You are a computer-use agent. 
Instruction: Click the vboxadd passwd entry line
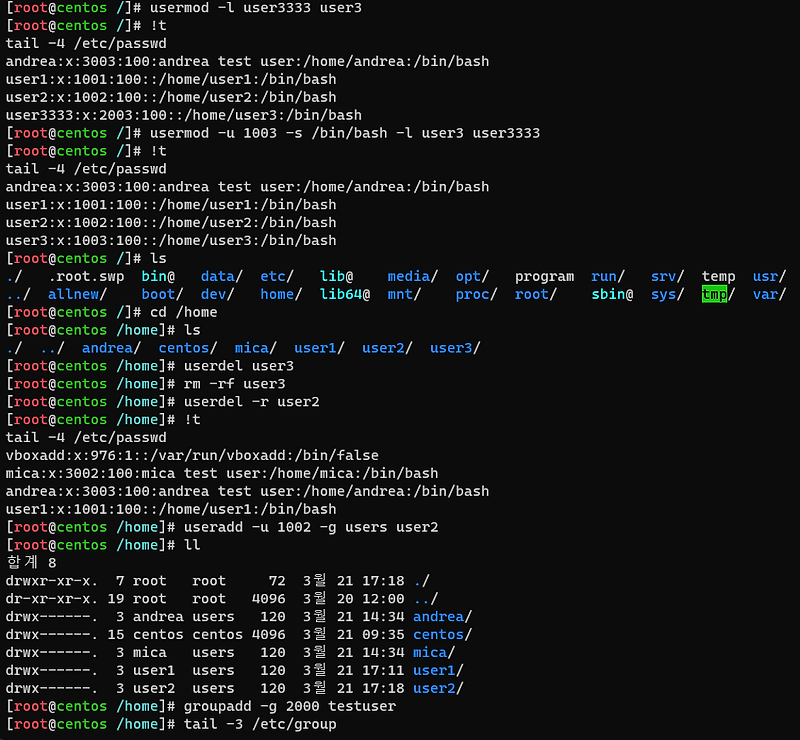(192, 455)
